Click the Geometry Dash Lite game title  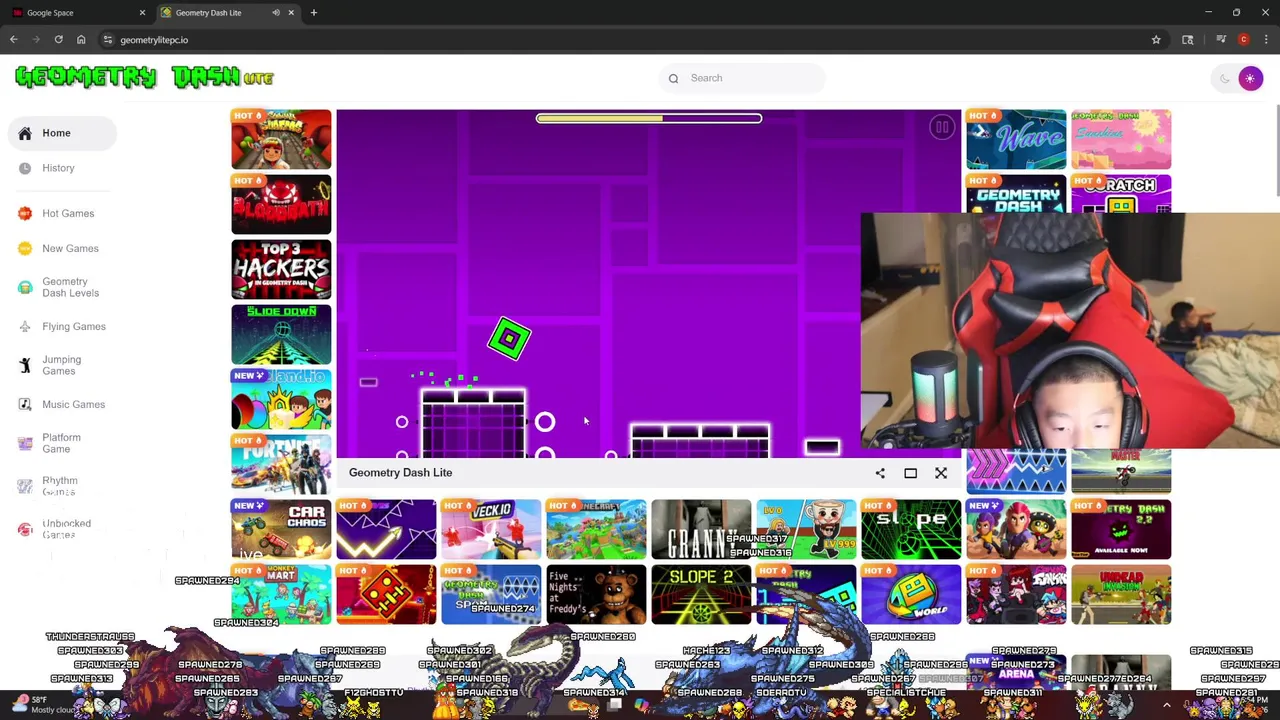[x=400, y=472]
